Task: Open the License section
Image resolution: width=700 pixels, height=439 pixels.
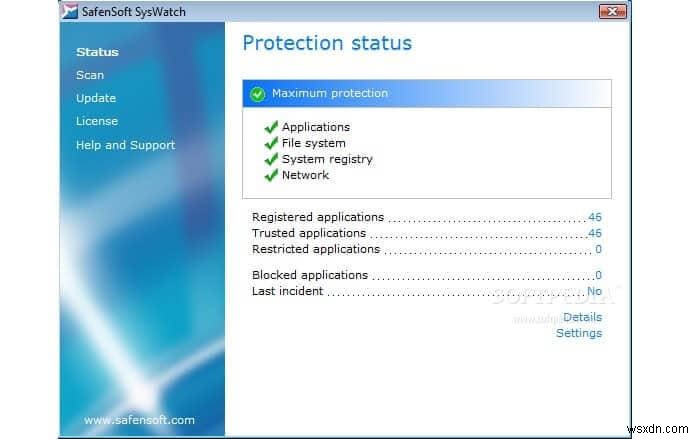Action: 97,121
